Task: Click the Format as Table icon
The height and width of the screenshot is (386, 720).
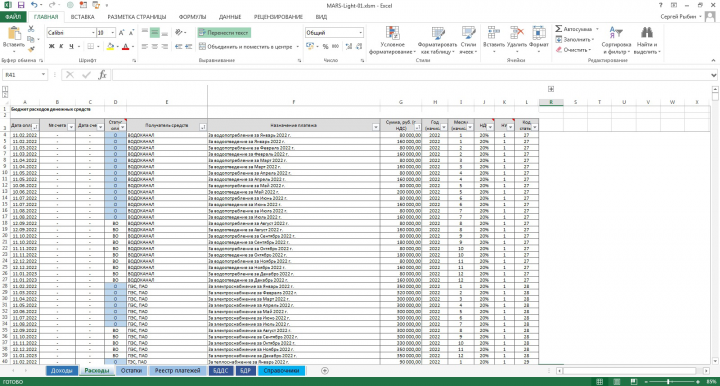Action: (x=438, y=33)
